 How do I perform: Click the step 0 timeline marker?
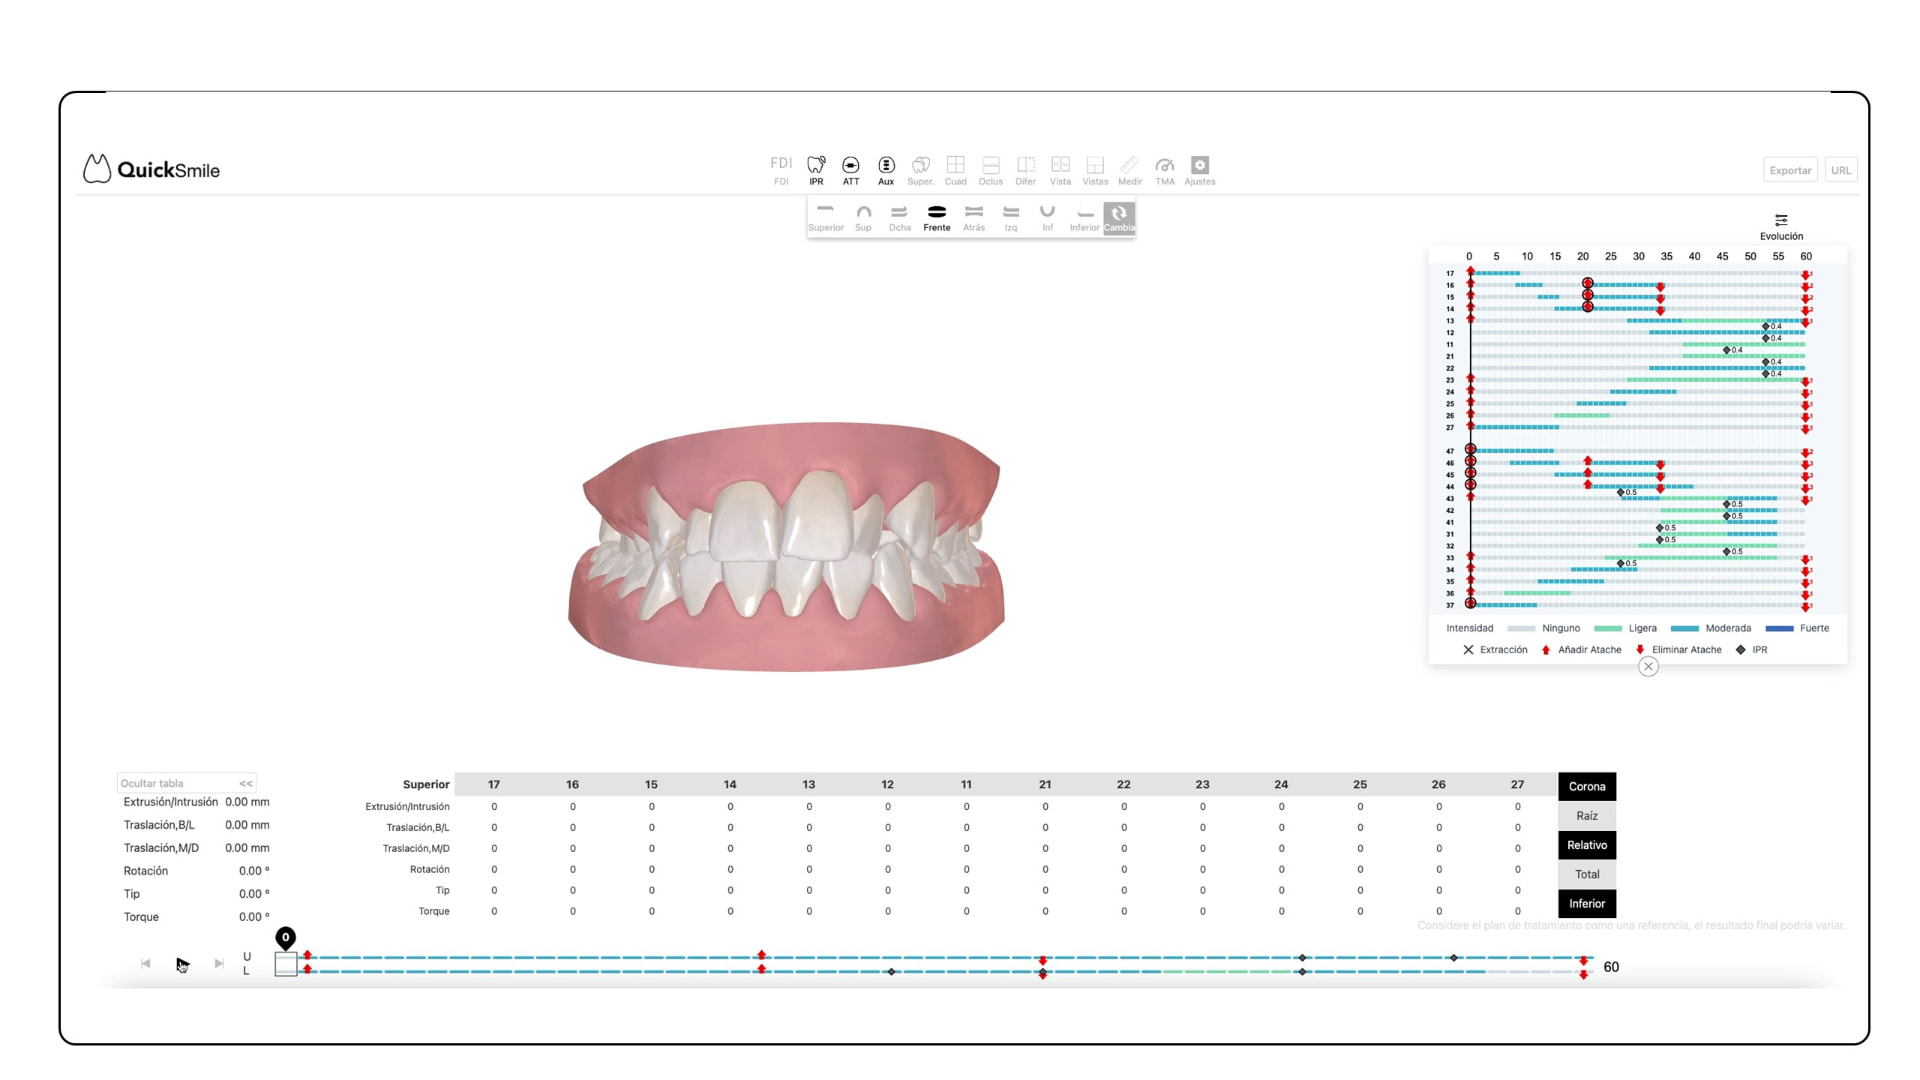286,938
